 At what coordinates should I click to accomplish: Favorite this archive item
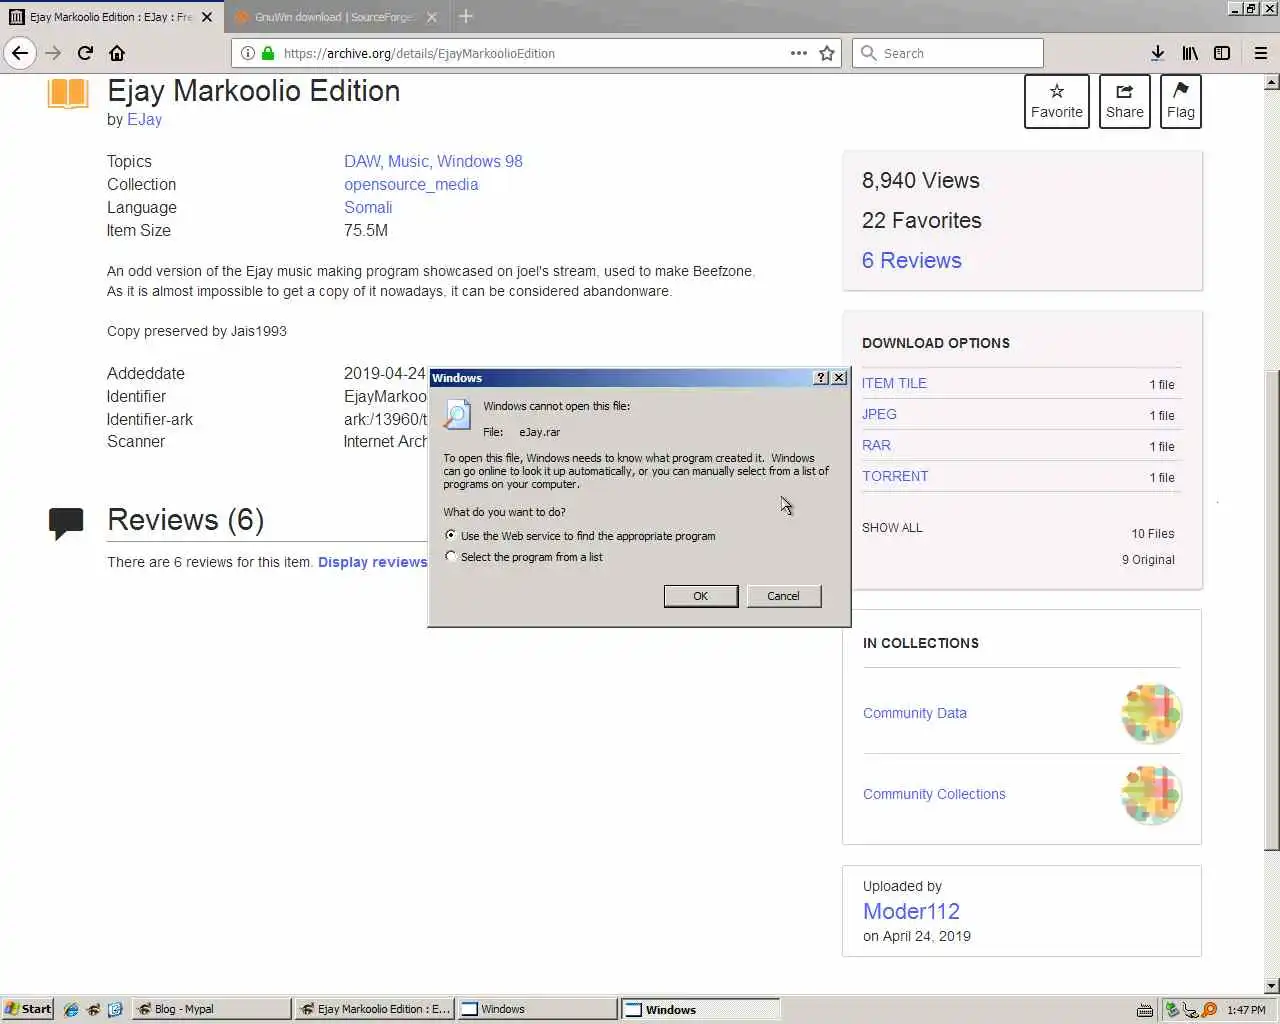(1057, 101)
